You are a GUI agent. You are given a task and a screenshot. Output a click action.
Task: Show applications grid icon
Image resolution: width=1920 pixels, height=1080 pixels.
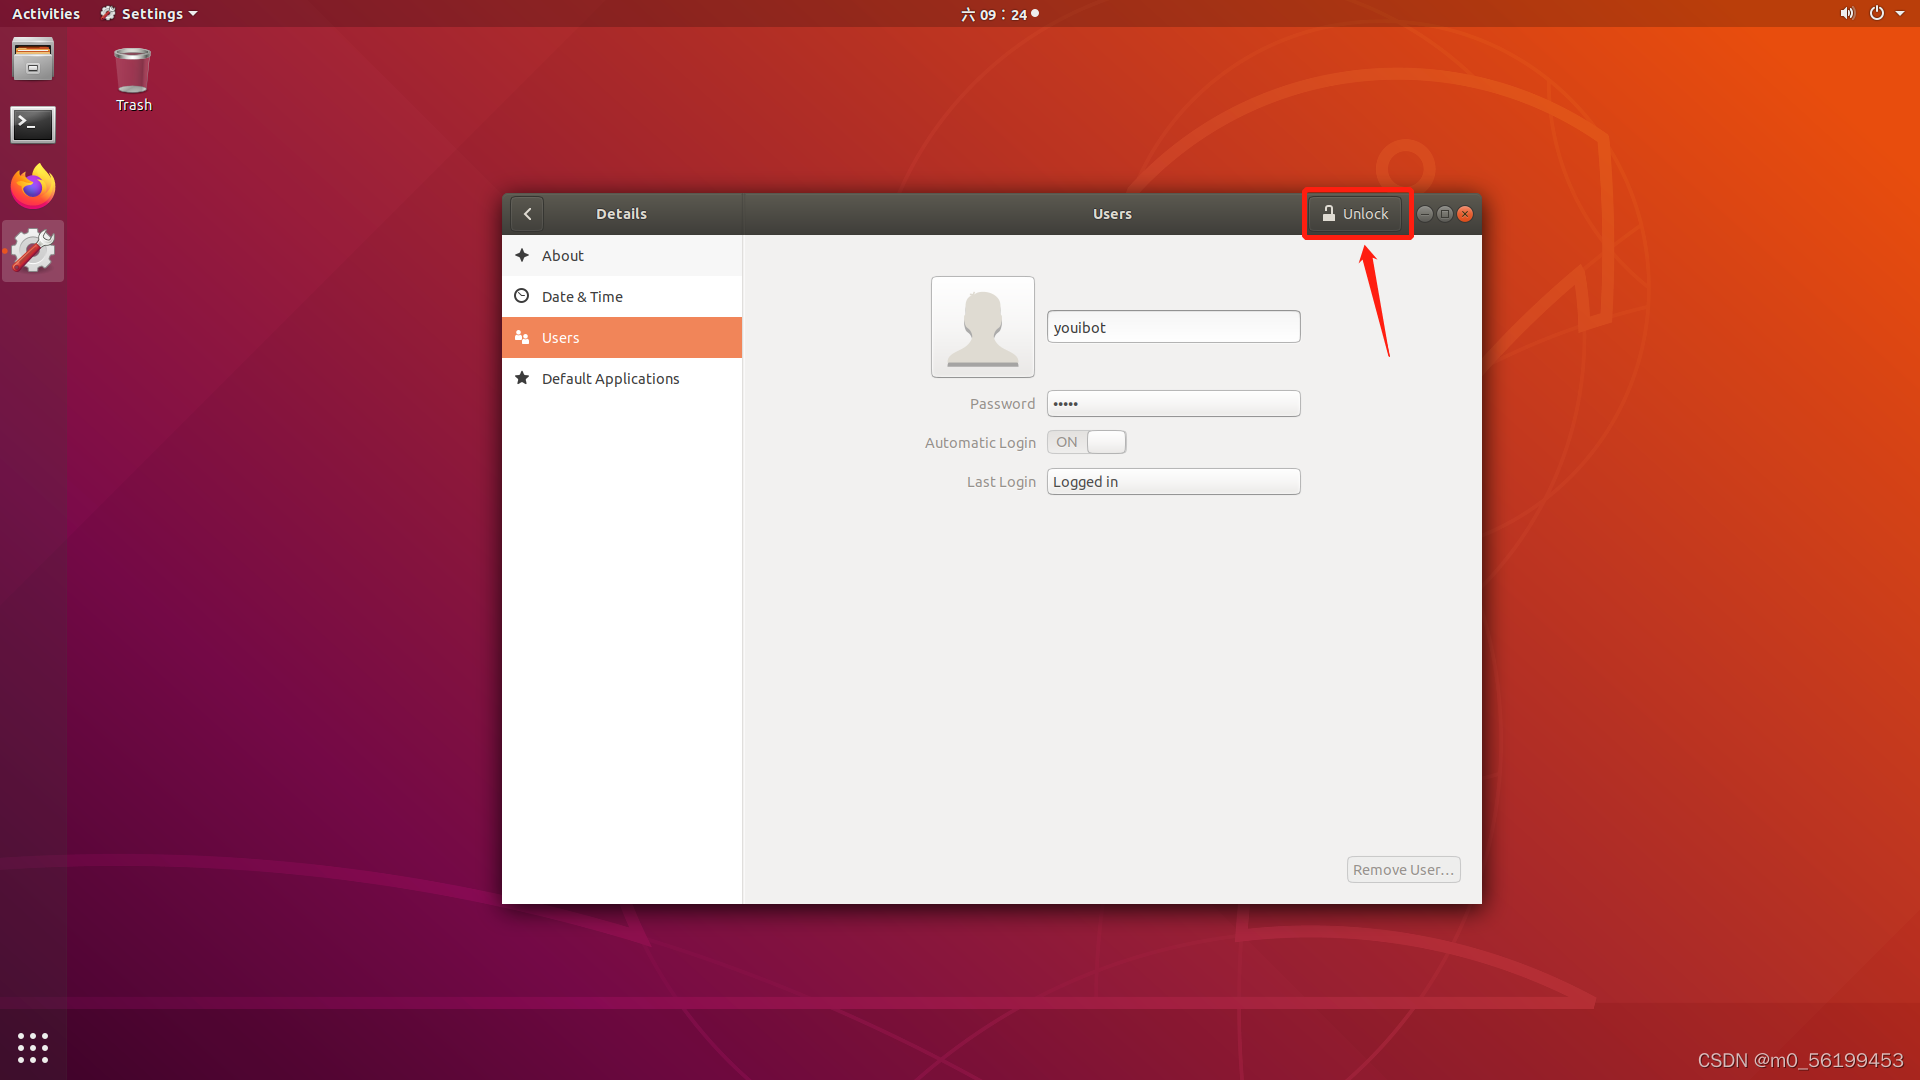pos(33,1047)
